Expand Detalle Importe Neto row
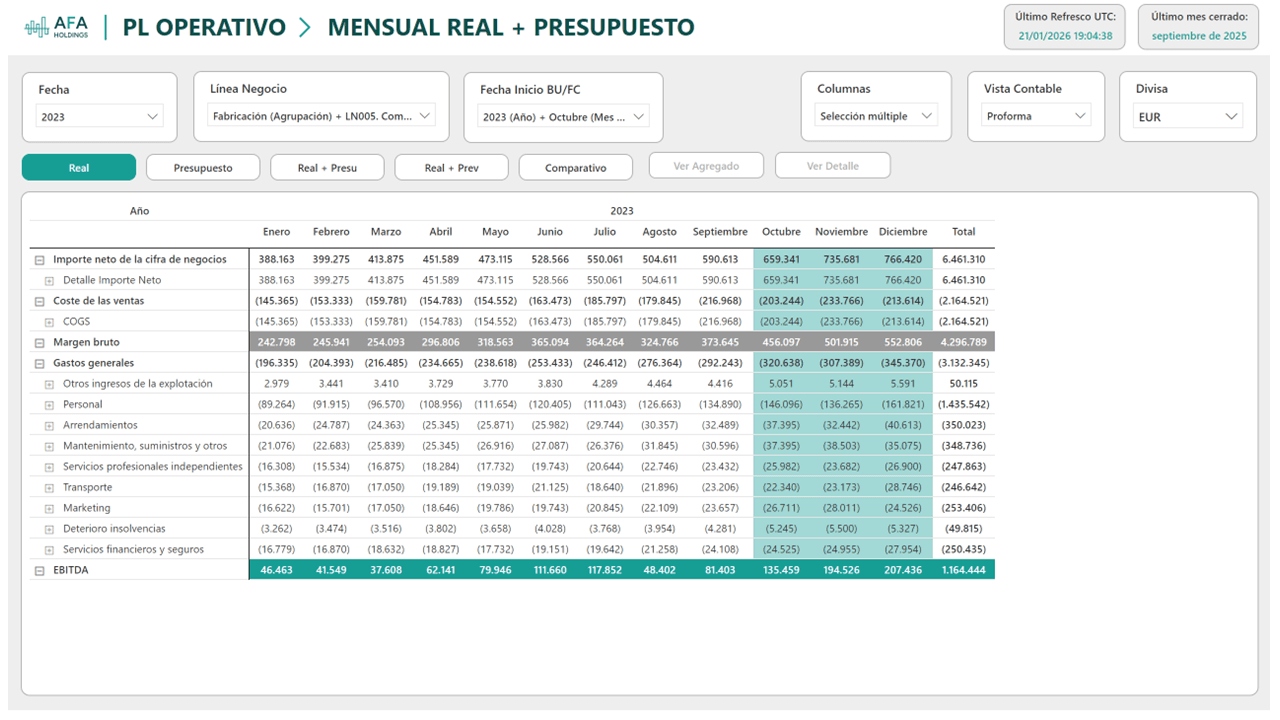Viewport: 1280px width, 720px height. click(x=49, y=281)
